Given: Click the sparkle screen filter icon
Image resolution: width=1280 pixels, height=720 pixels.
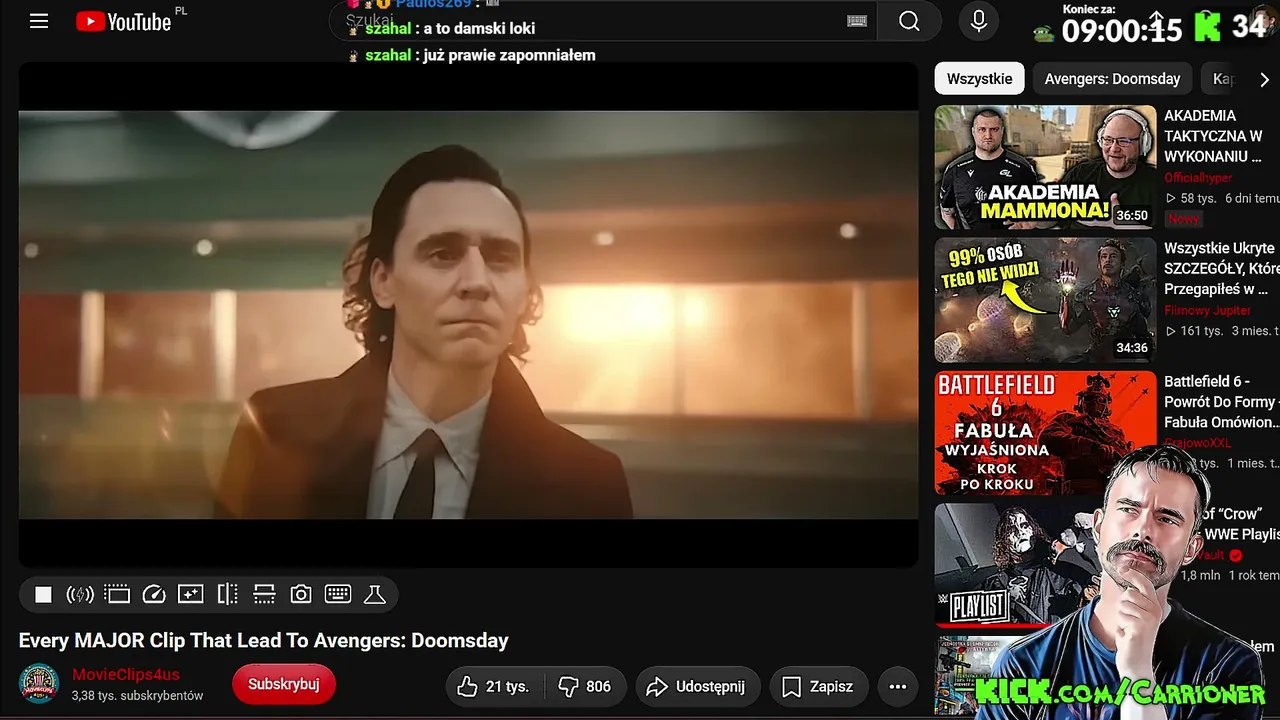Looking at the screenshot, I should click(190, 595).
